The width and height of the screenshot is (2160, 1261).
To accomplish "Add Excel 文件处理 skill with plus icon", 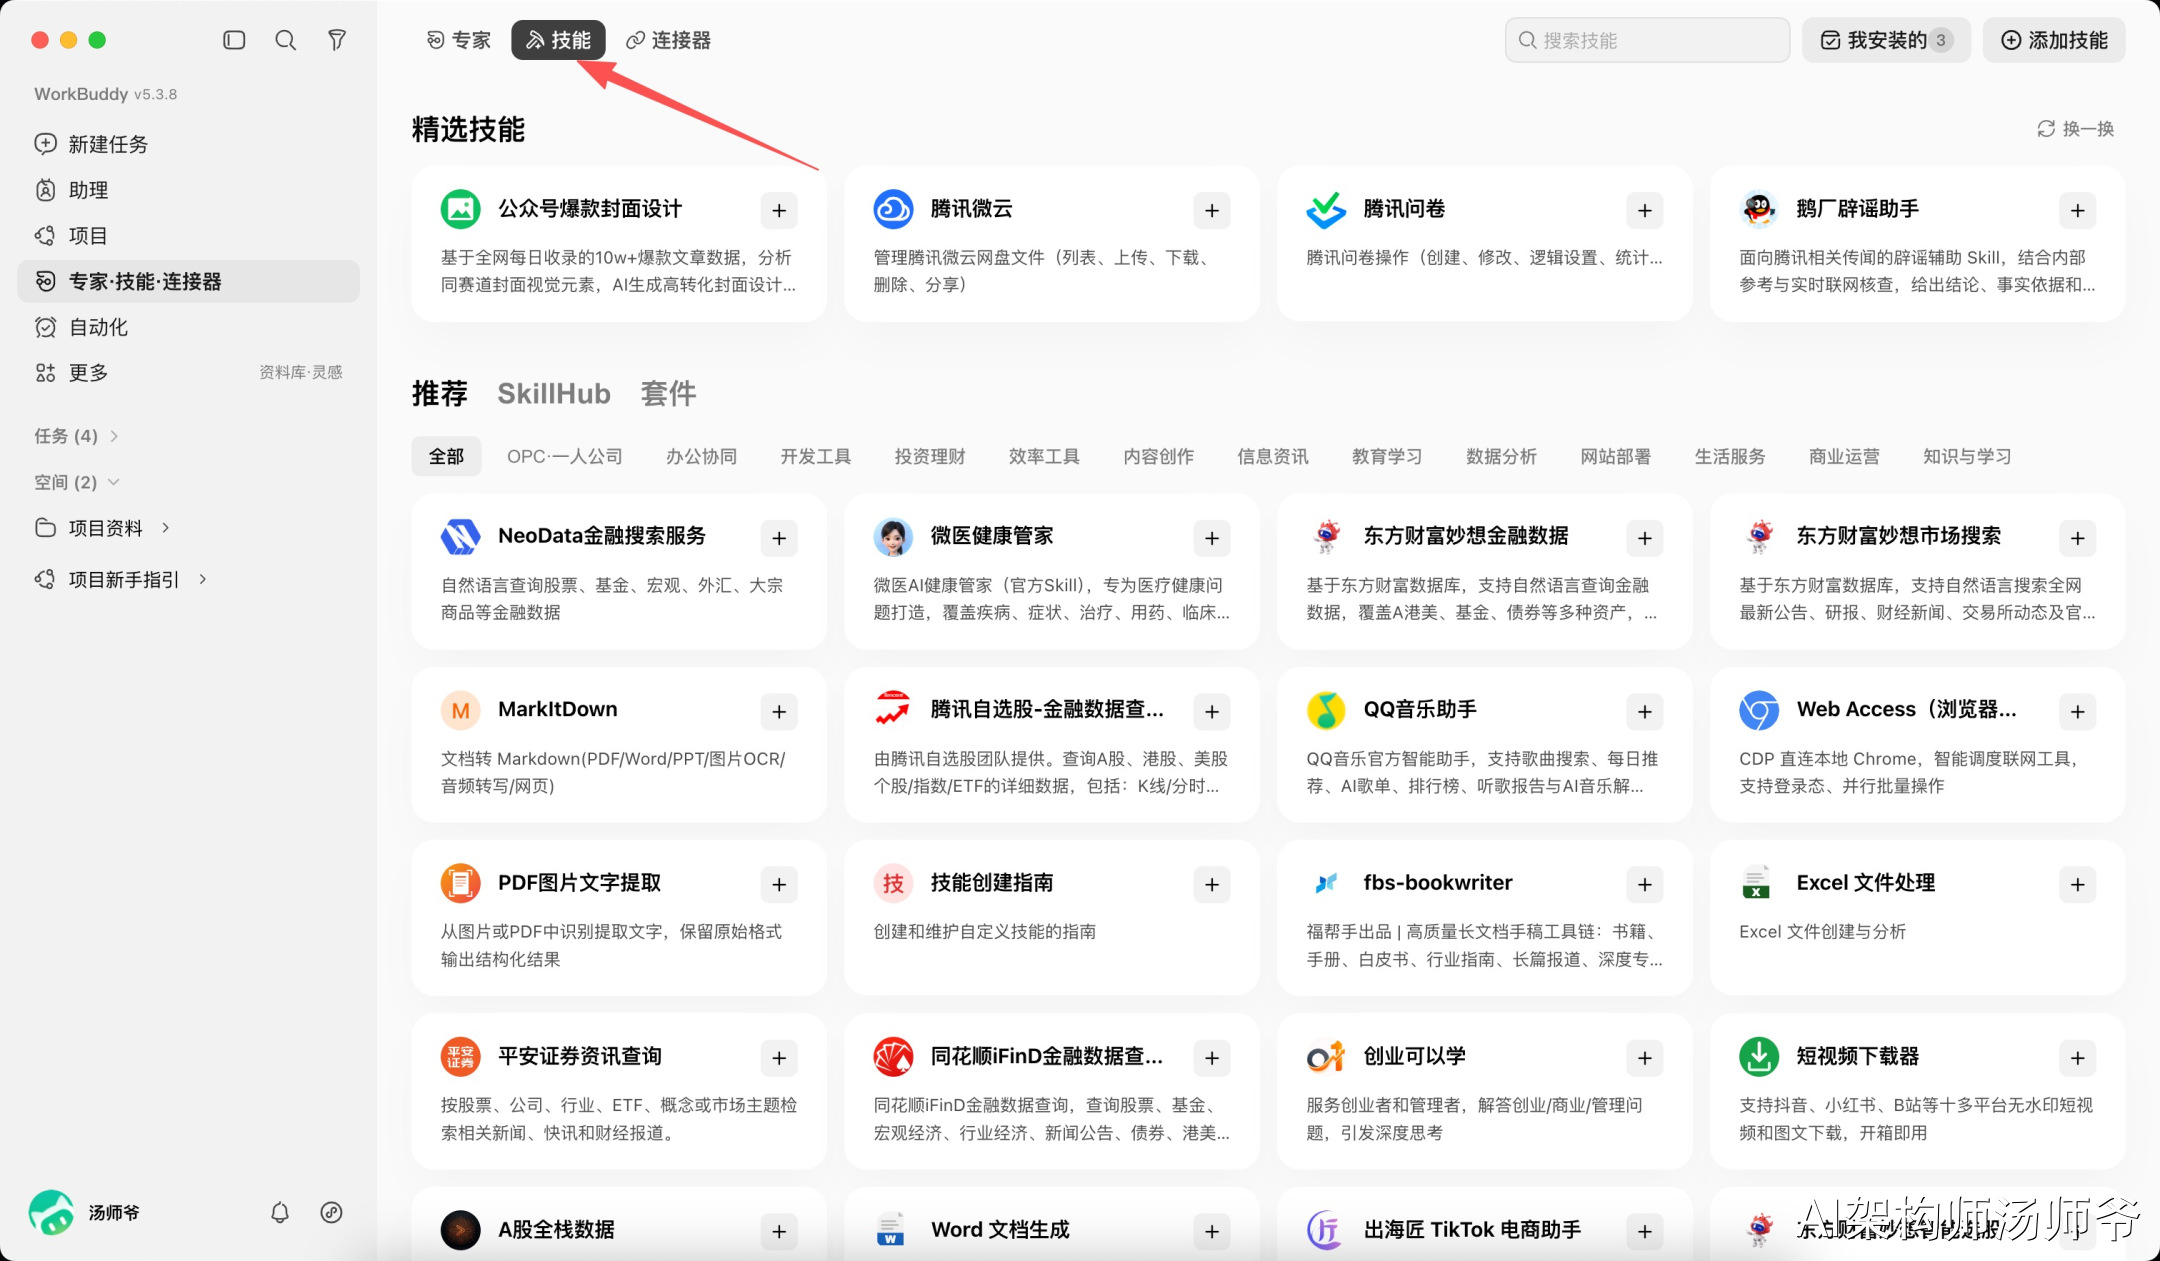I will coord(2078,884).
